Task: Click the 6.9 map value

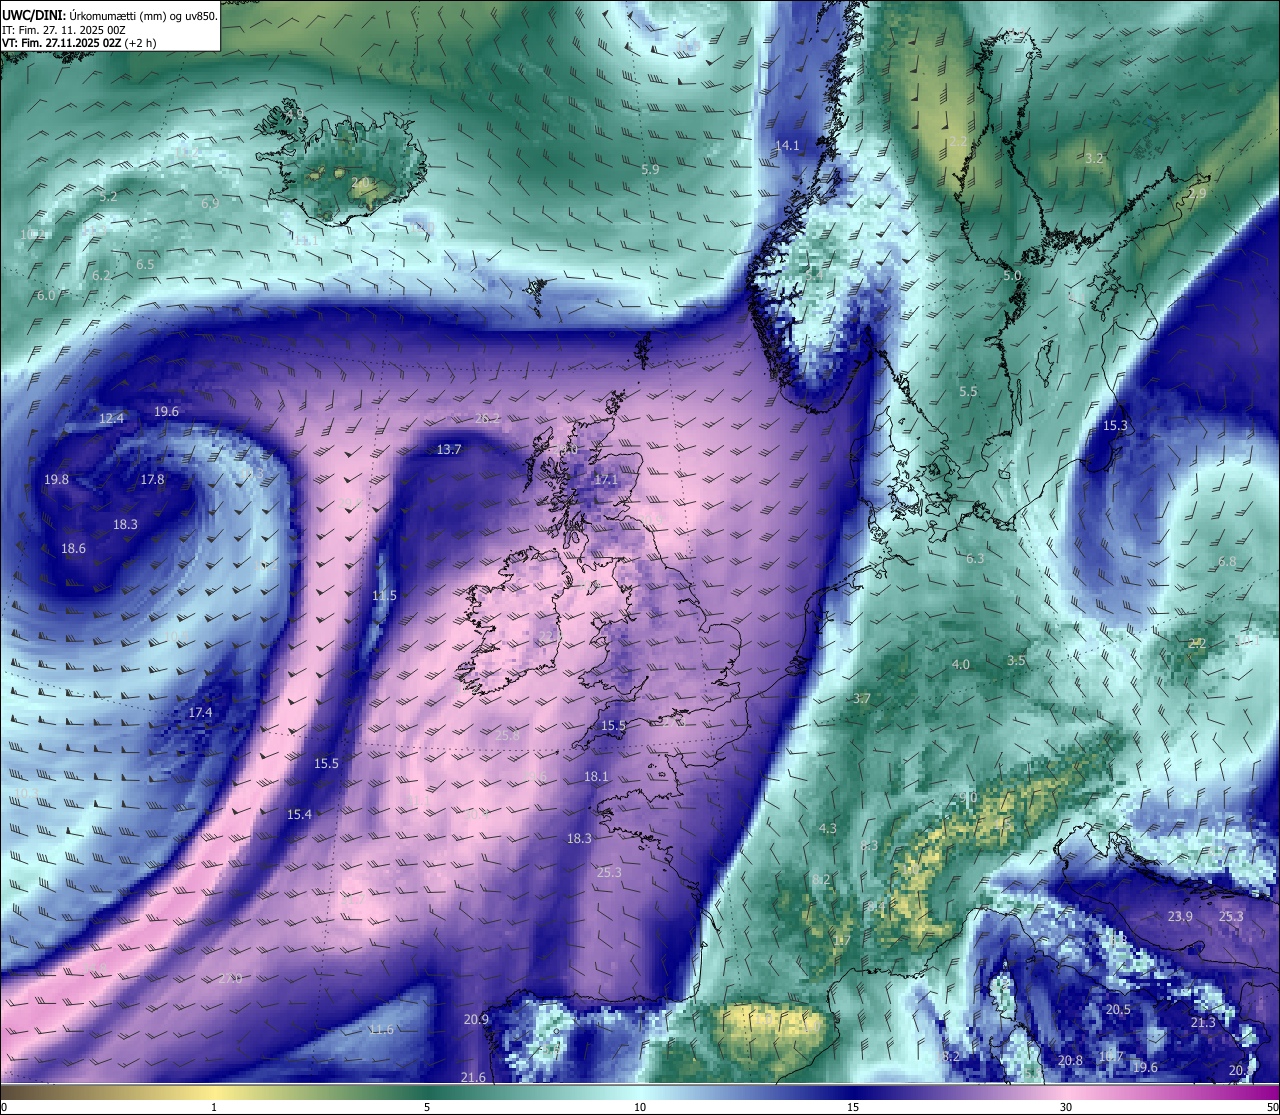Action: tap(210, 204)
